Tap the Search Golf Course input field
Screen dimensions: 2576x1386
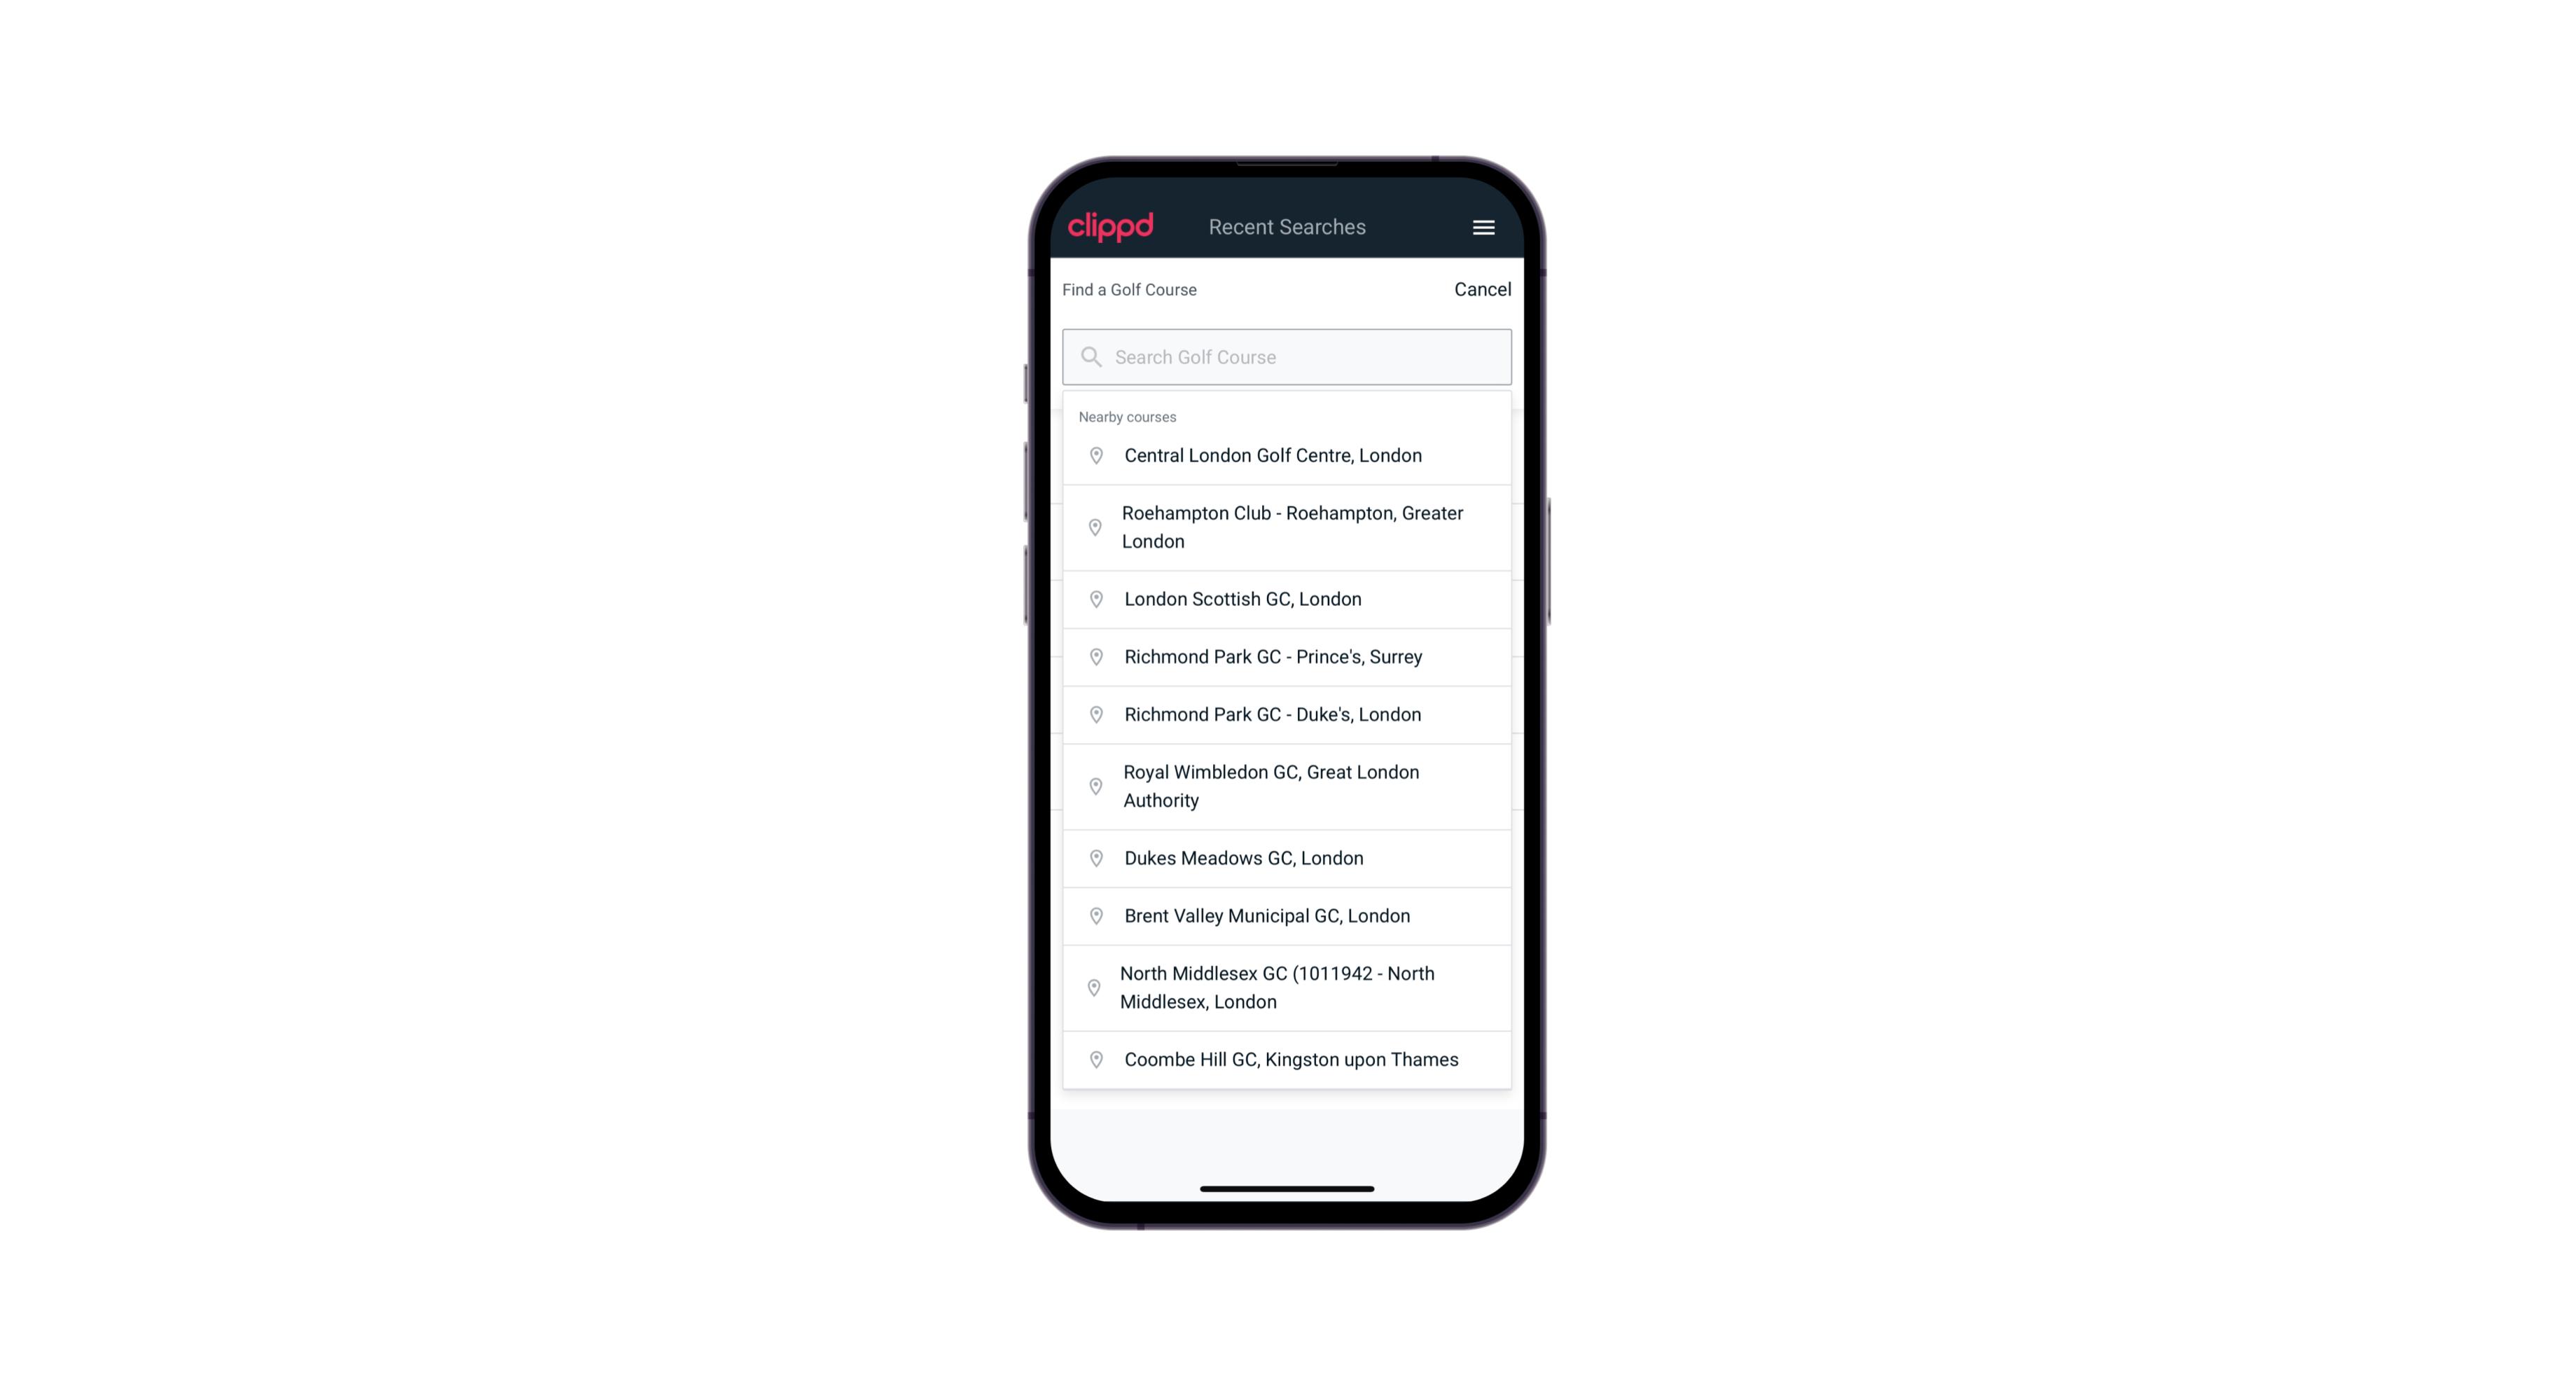(1287, 356)
